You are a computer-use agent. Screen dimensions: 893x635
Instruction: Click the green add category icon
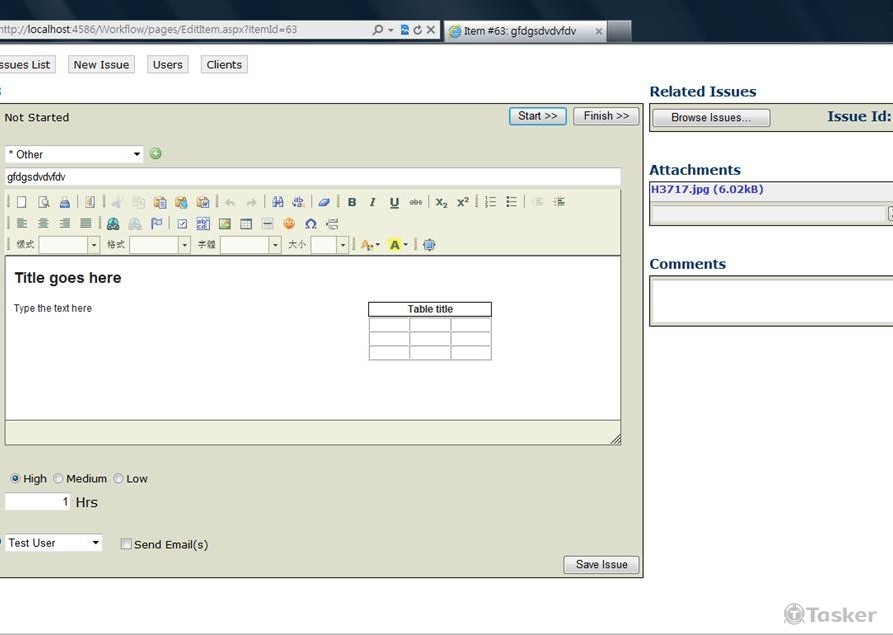point(155,154)
